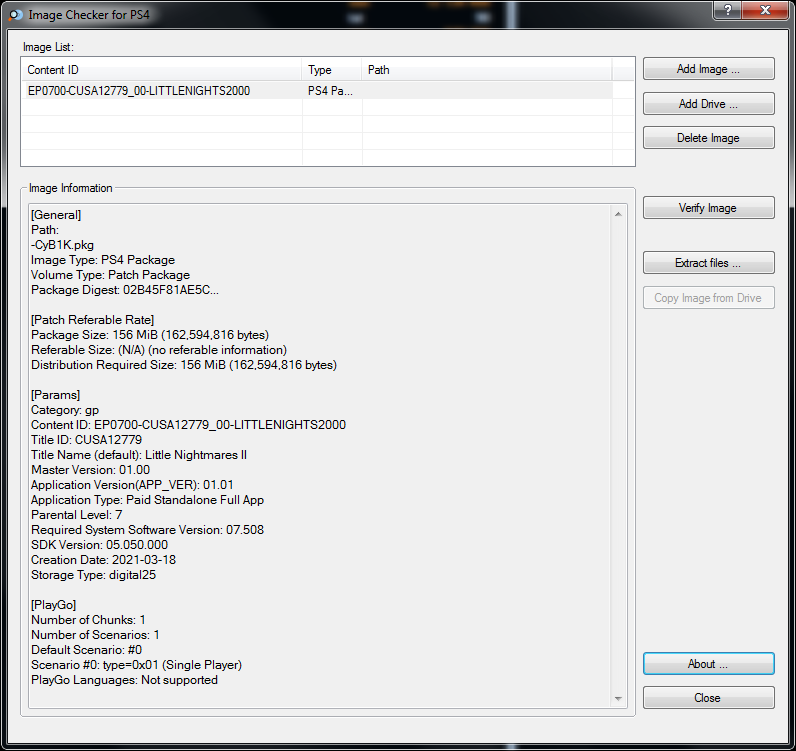Click the 'Title Name (default): Little Nightmares II' line

(139, 455)
